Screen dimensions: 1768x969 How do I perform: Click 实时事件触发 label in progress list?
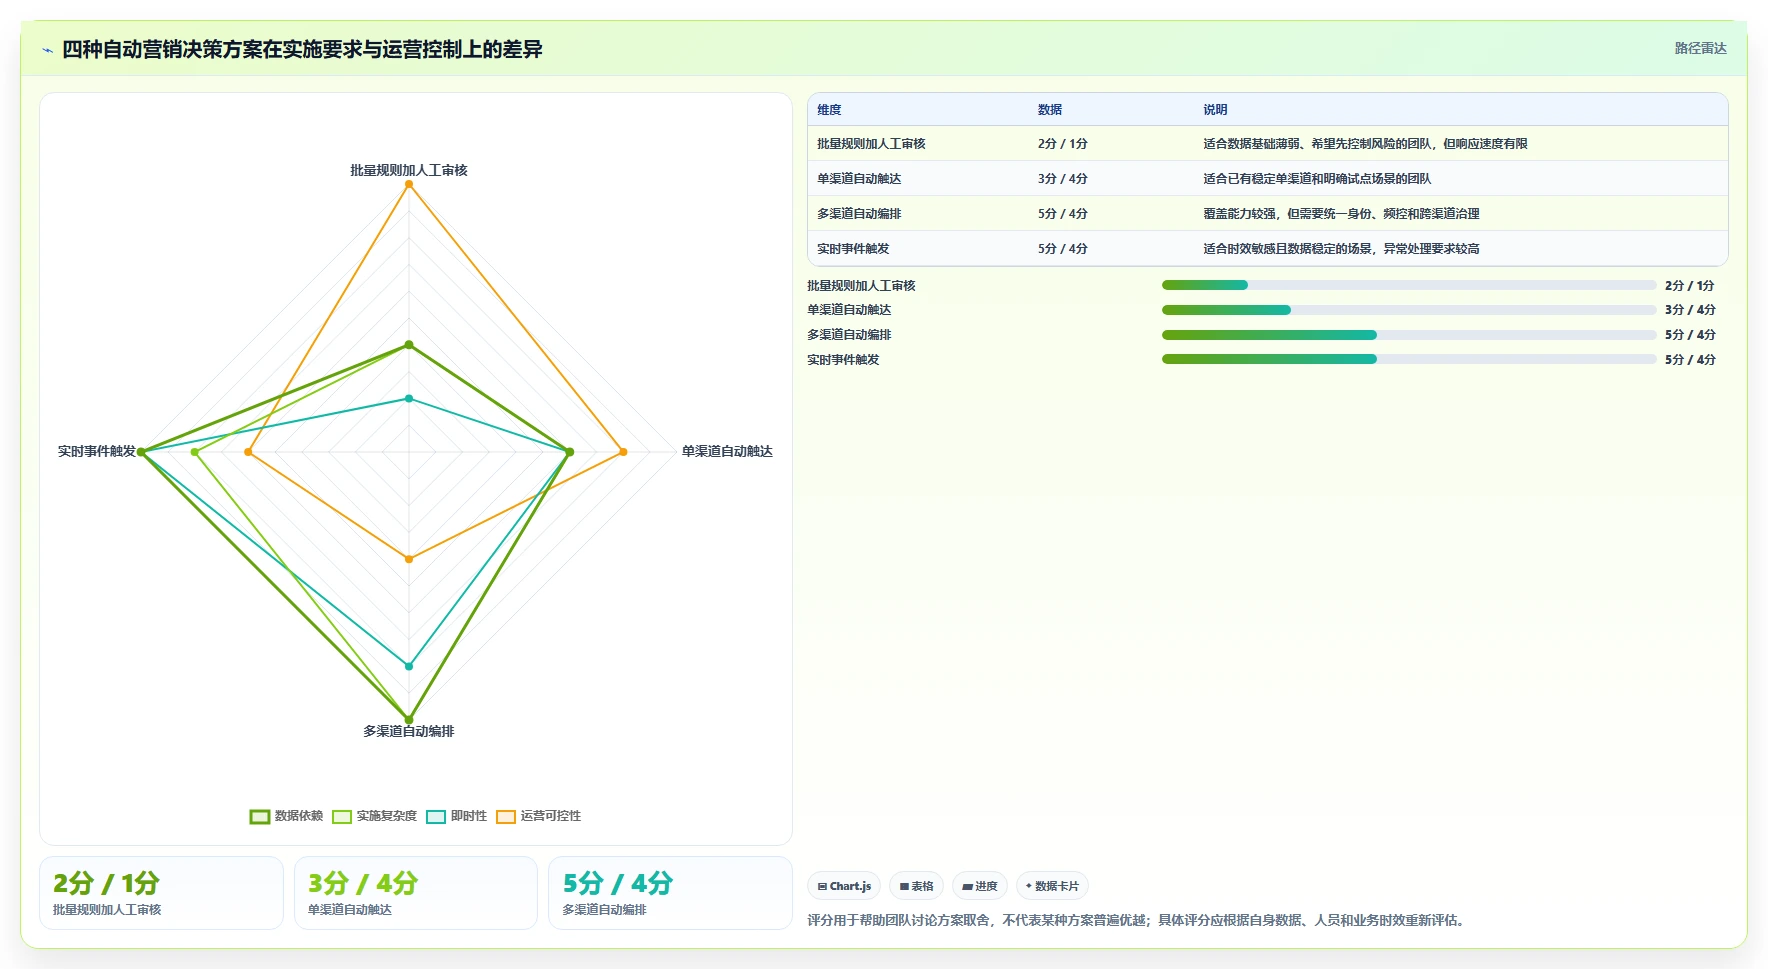pos(843,360)
